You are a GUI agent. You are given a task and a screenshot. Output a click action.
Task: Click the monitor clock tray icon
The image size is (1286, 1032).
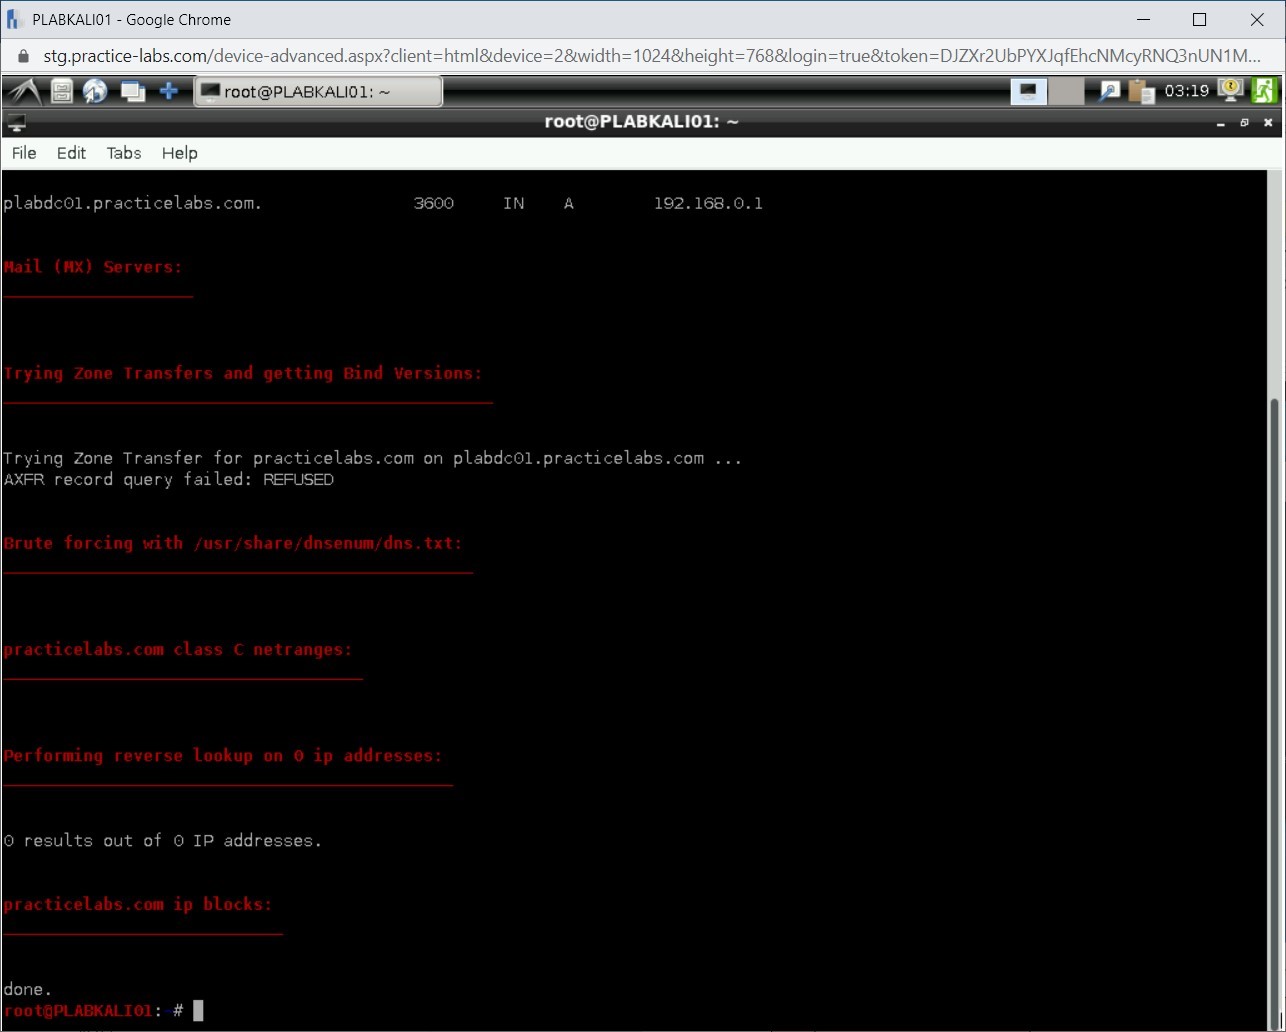pos(1230,91)
